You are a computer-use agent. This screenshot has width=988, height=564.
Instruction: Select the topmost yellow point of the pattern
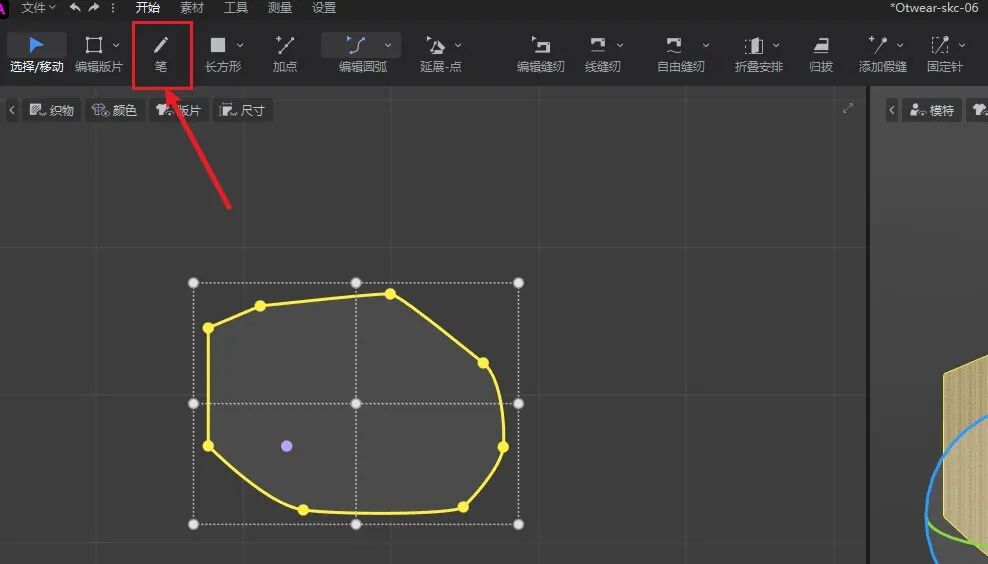click(391, 294)
